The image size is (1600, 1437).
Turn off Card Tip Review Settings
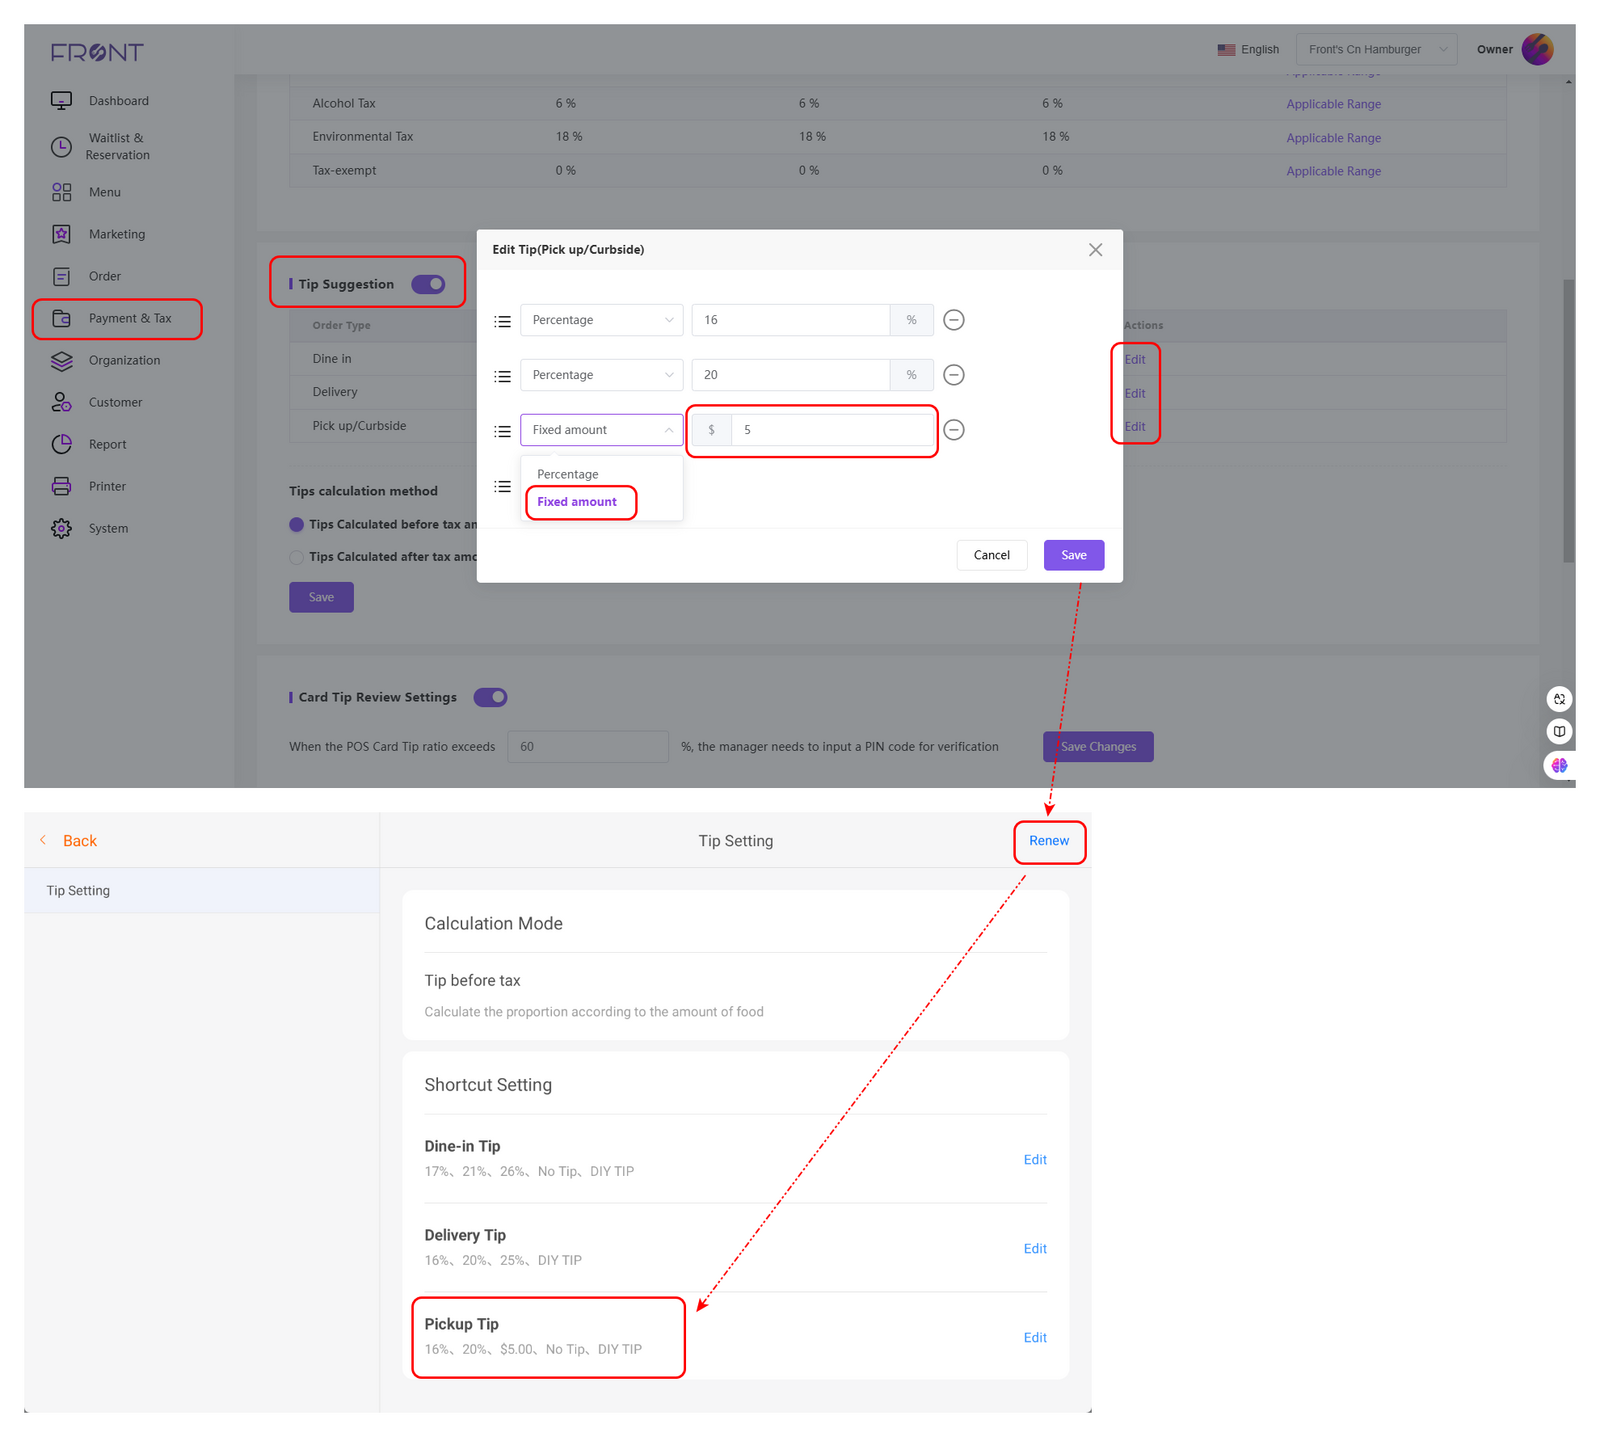tap(490, 697)
